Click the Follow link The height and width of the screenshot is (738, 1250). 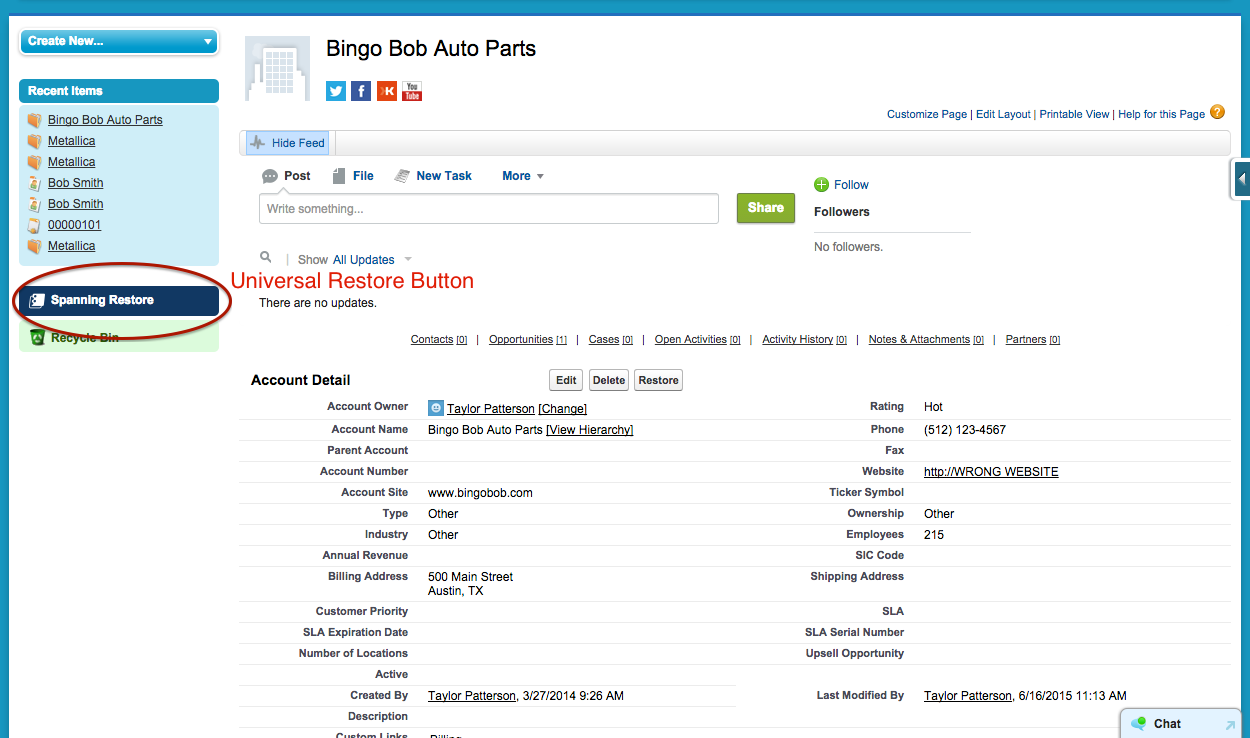tap(851, 185)
